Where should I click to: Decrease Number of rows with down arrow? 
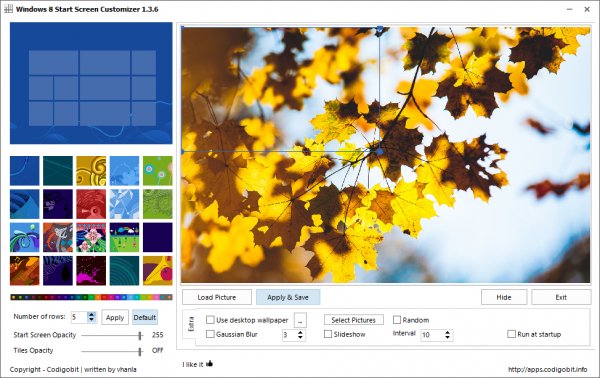click(x=91, y=319)
